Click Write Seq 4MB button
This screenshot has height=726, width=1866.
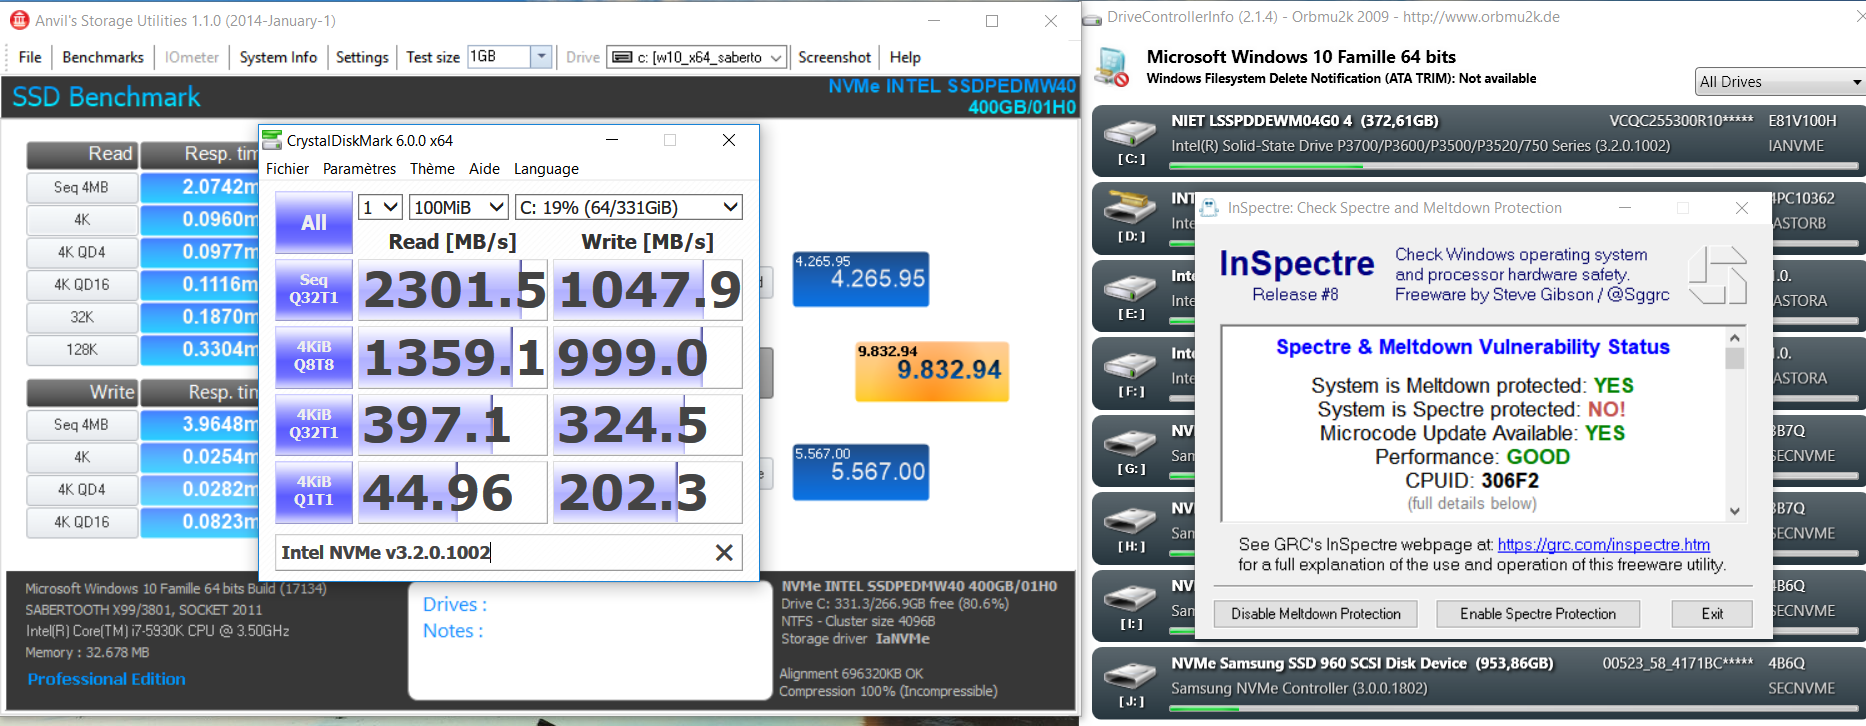(82, 424)
